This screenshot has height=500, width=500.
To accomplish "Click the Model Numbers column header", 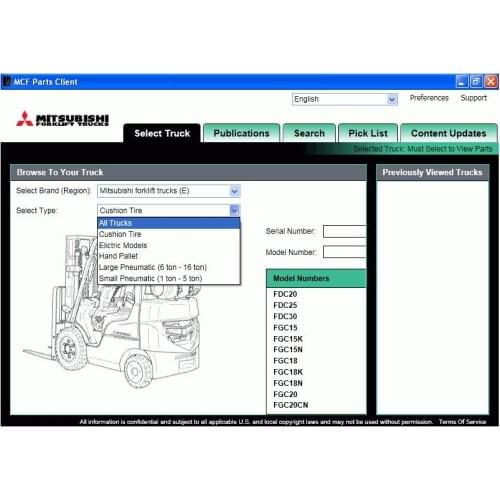I will click(x=316, y=278).
